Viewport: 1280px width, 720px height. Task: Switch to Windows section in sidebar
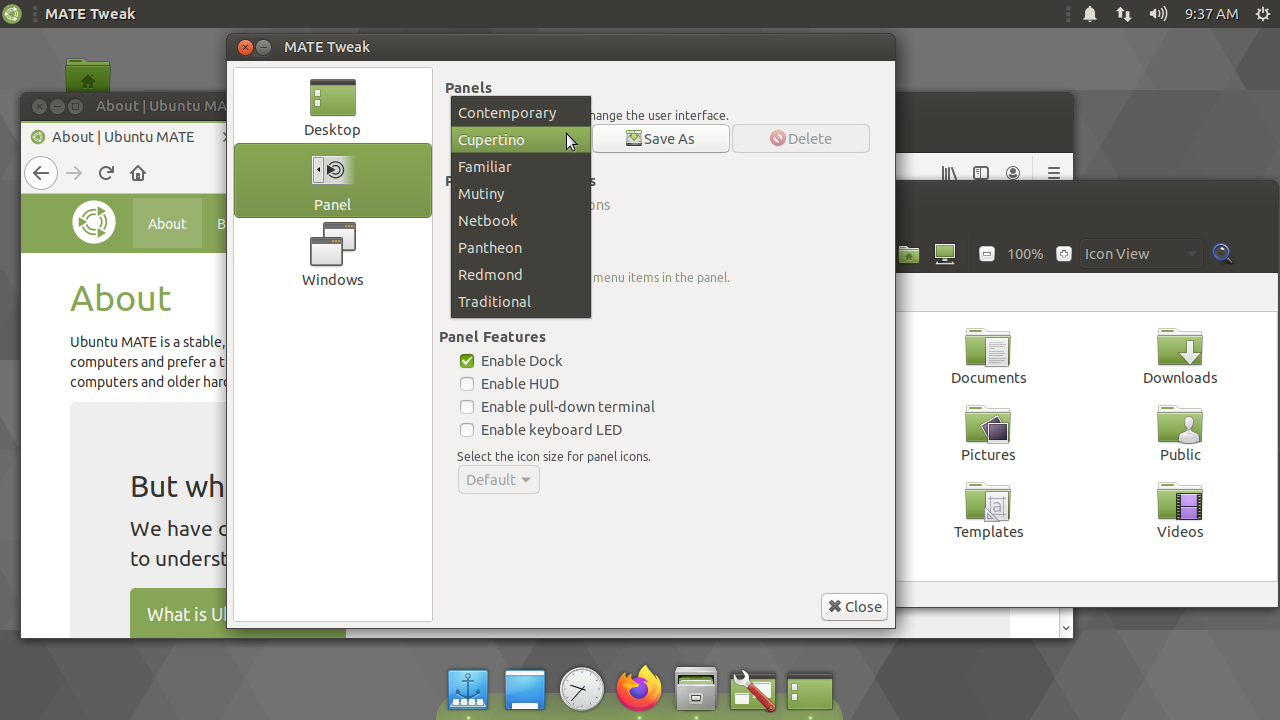[333, 256]
